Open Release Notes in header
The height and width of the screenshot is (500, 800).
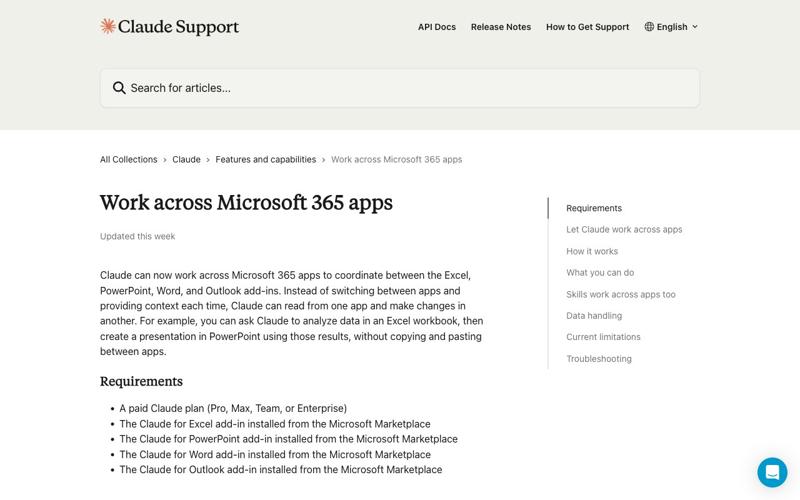pos(501,27)
